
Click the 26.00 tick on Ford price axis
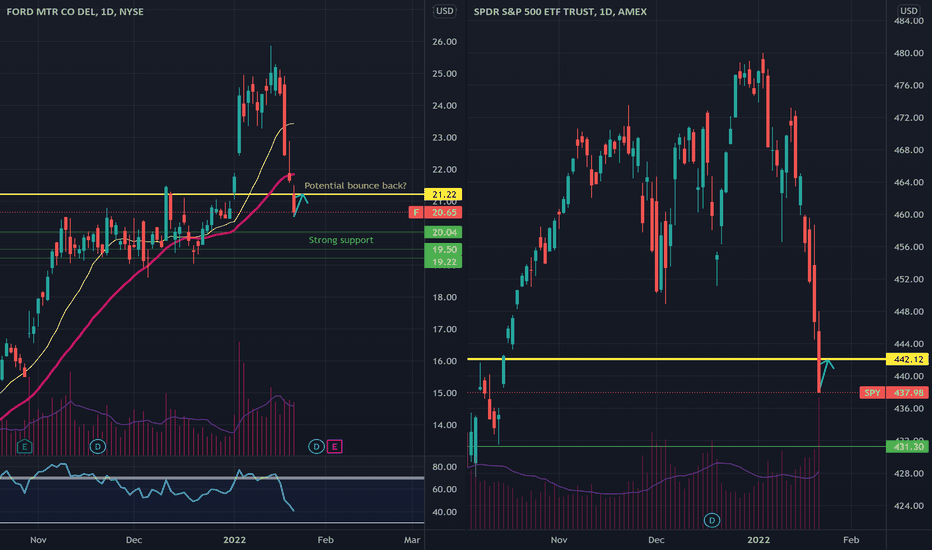click(x=445, y=42)
